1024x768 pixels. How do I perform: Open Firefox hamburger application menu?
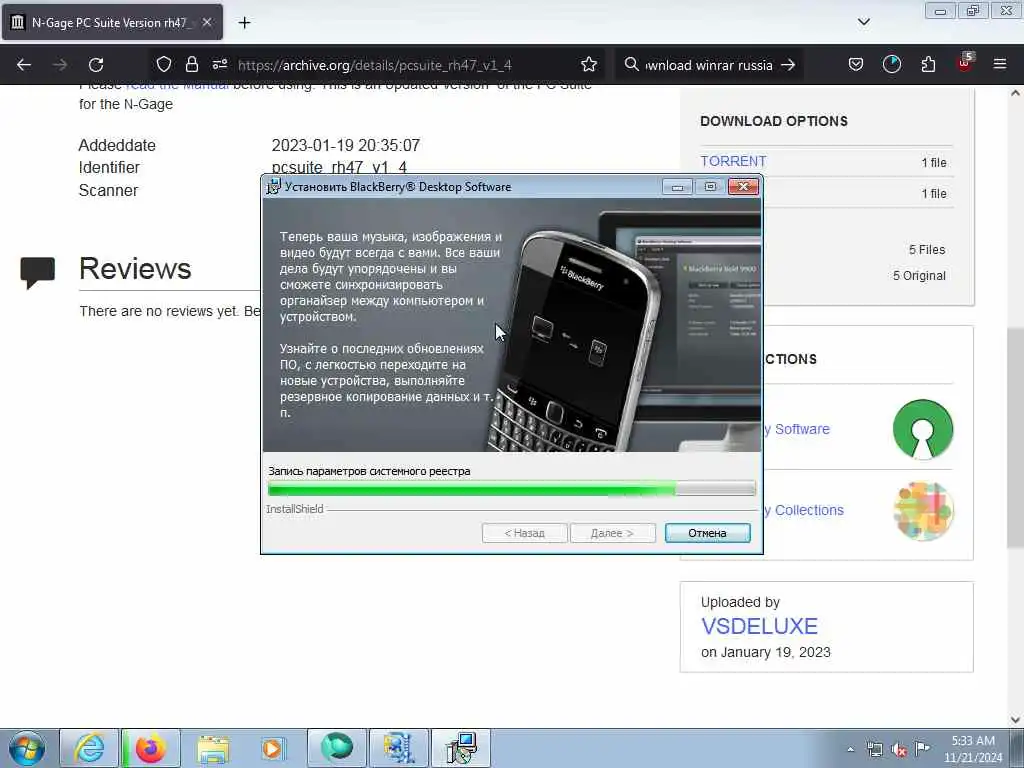(1000, 64)
